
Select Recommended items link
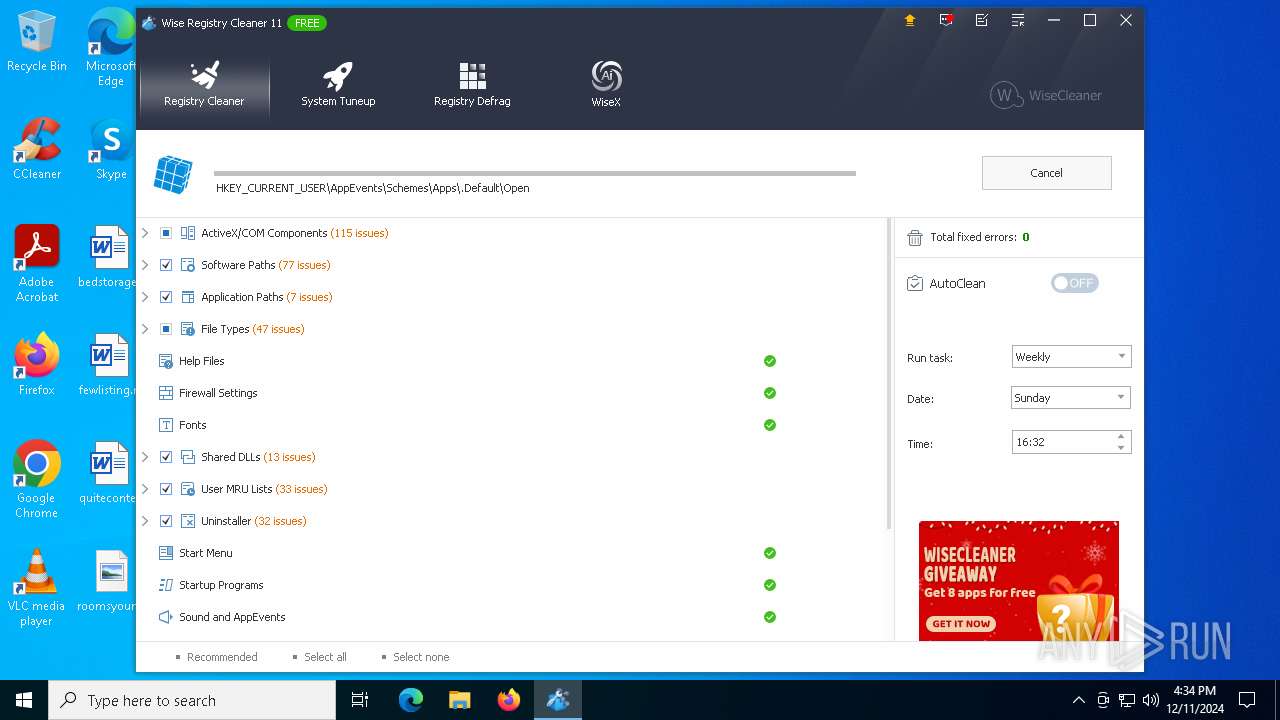pos(222,657)
